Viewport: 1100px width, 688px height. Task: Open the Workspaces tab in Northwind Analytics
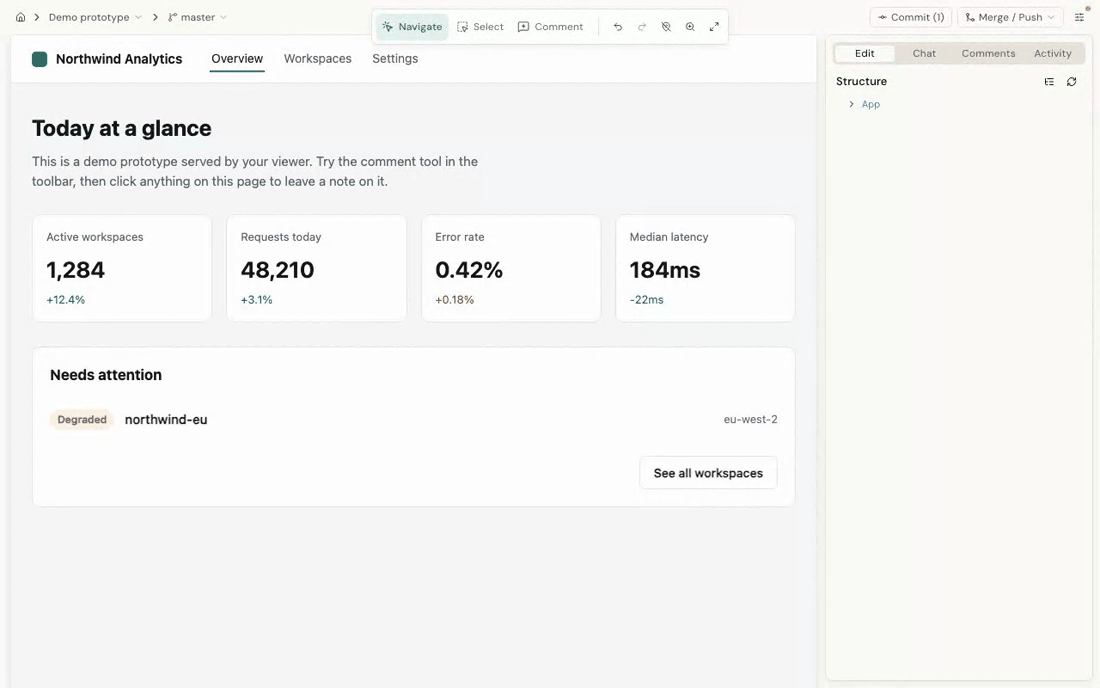pyautogui.click(x=318, y=59)
